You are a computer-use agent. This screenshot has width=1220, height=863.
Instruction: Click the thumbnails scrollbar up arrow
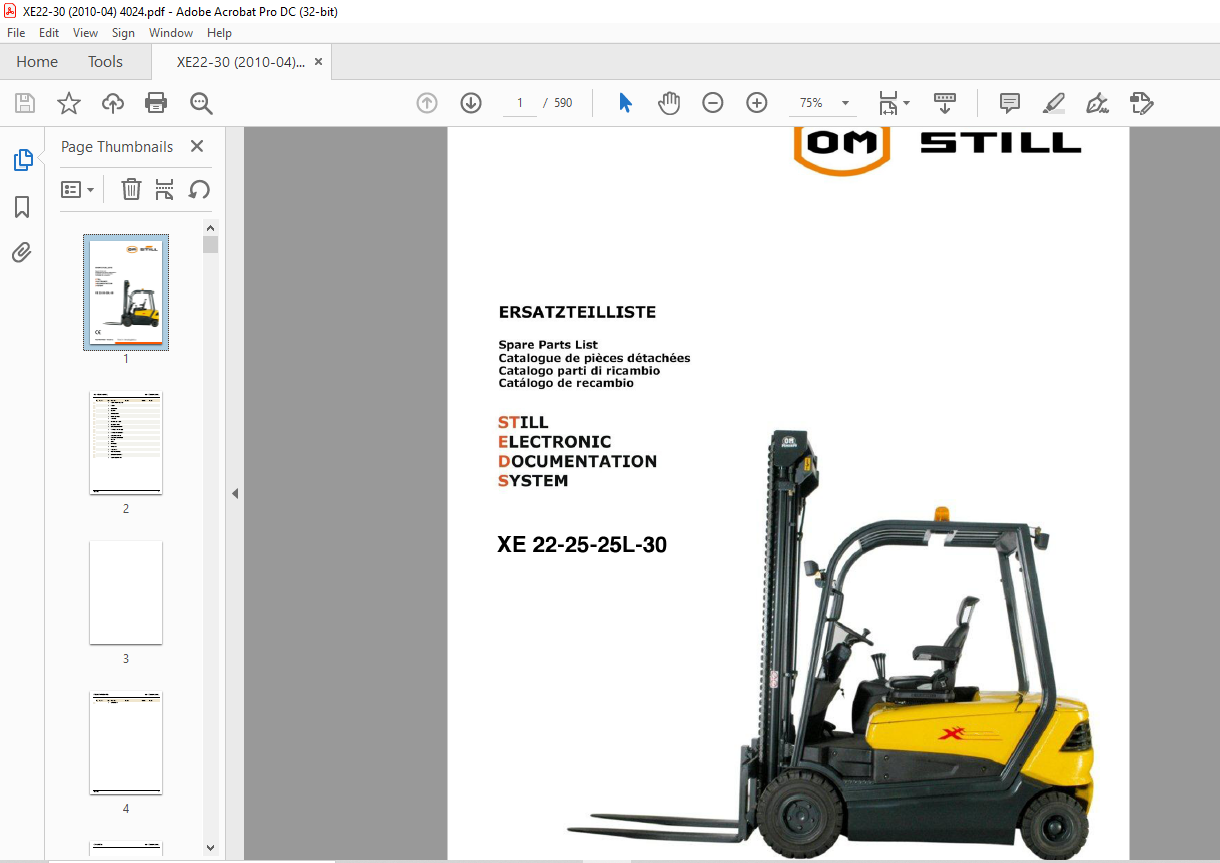click(210, 228)
